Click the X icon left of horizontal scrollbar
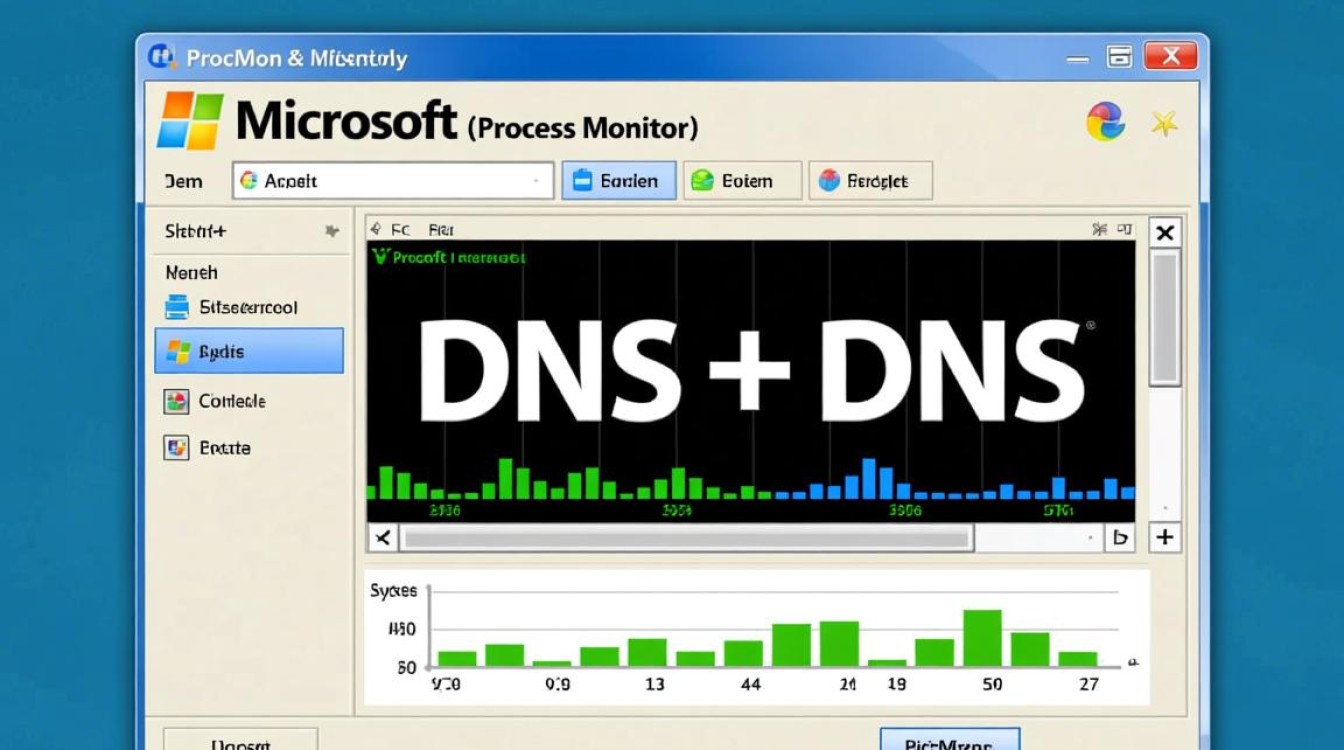 pyautogui.click(x=382, y=538)
